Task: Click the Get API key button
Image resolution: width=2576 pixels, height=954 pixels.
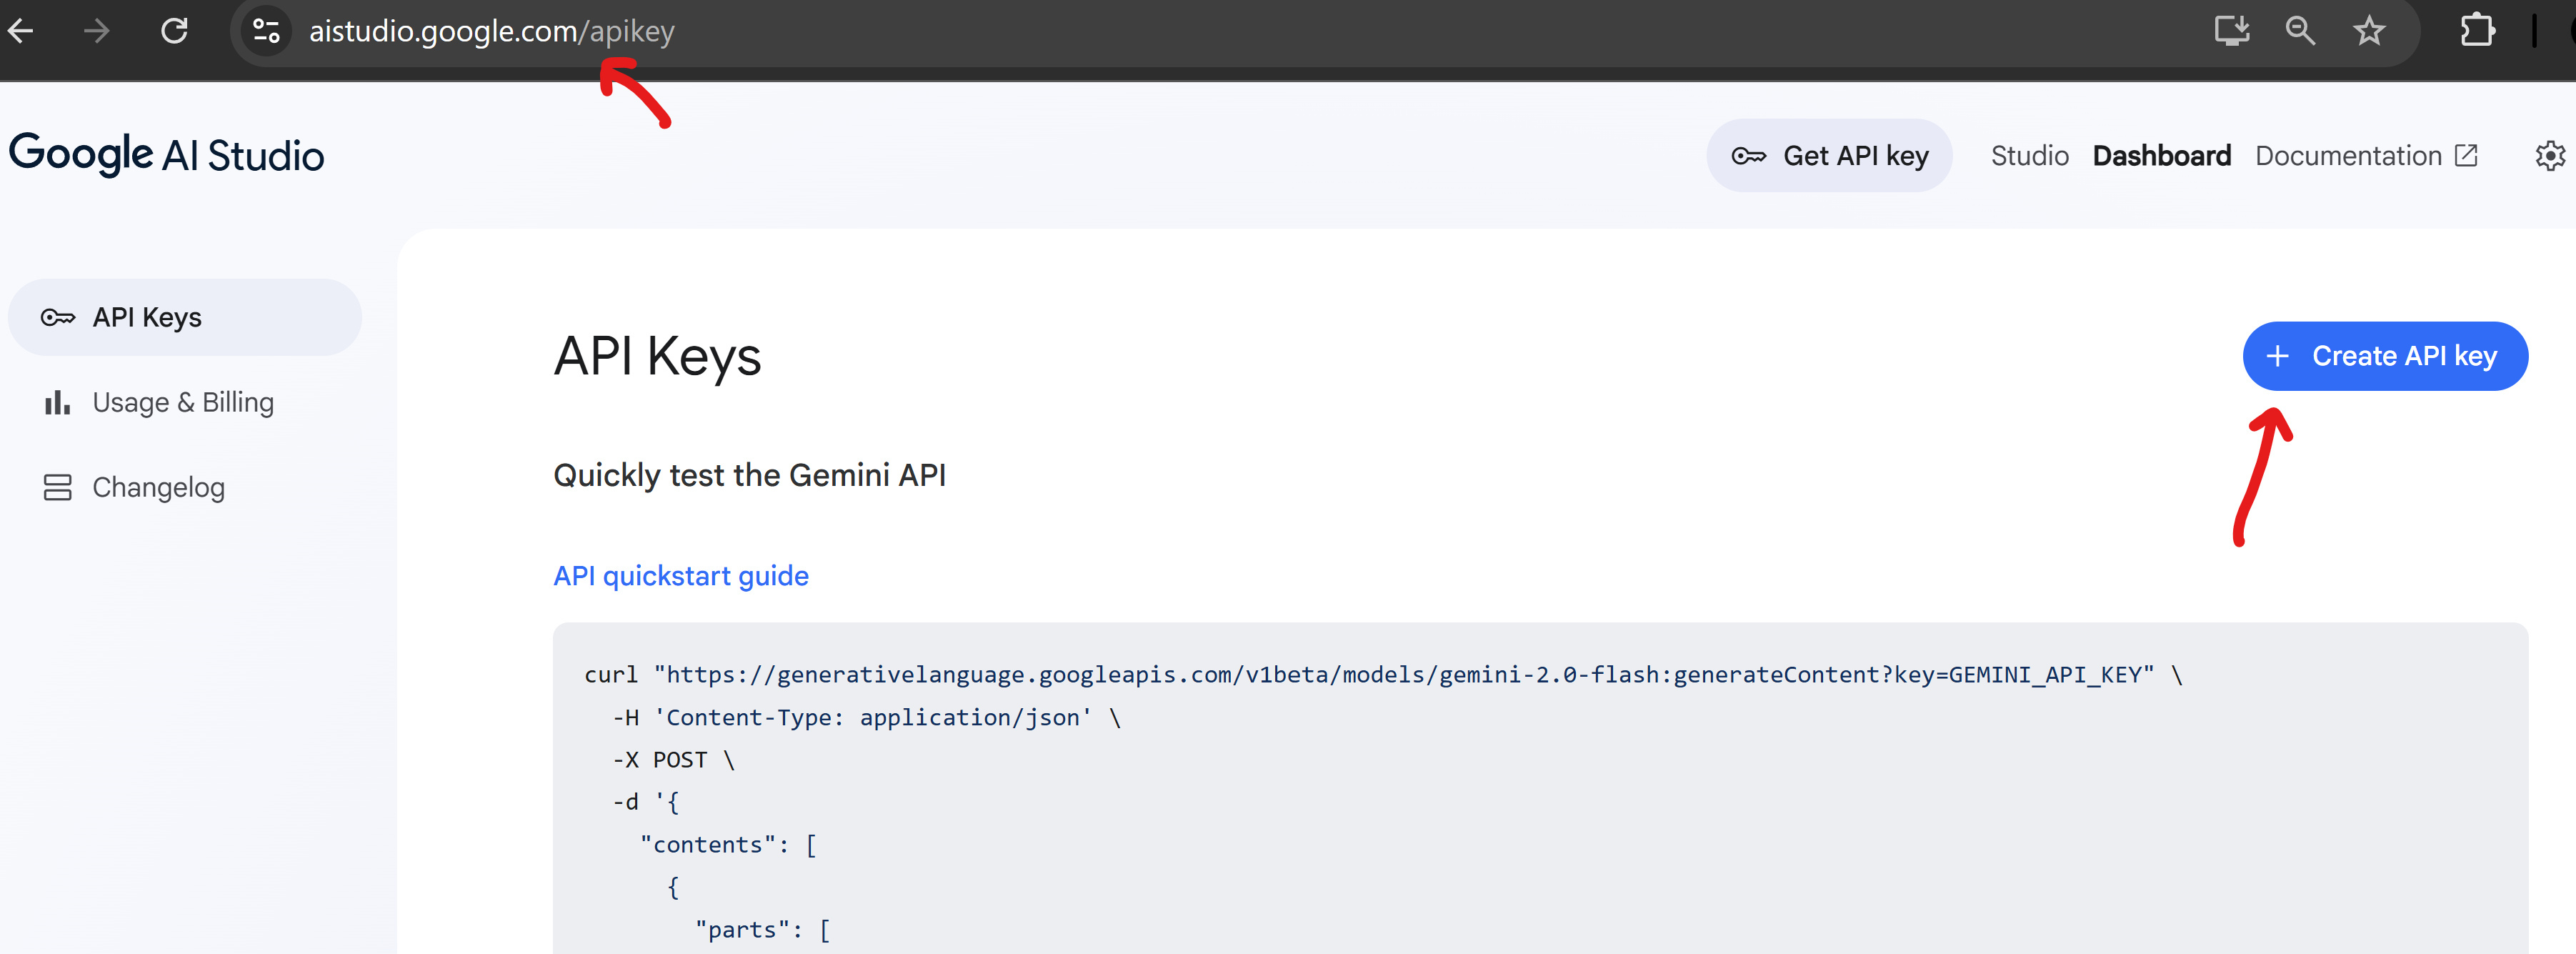Action: (1829, 155)
